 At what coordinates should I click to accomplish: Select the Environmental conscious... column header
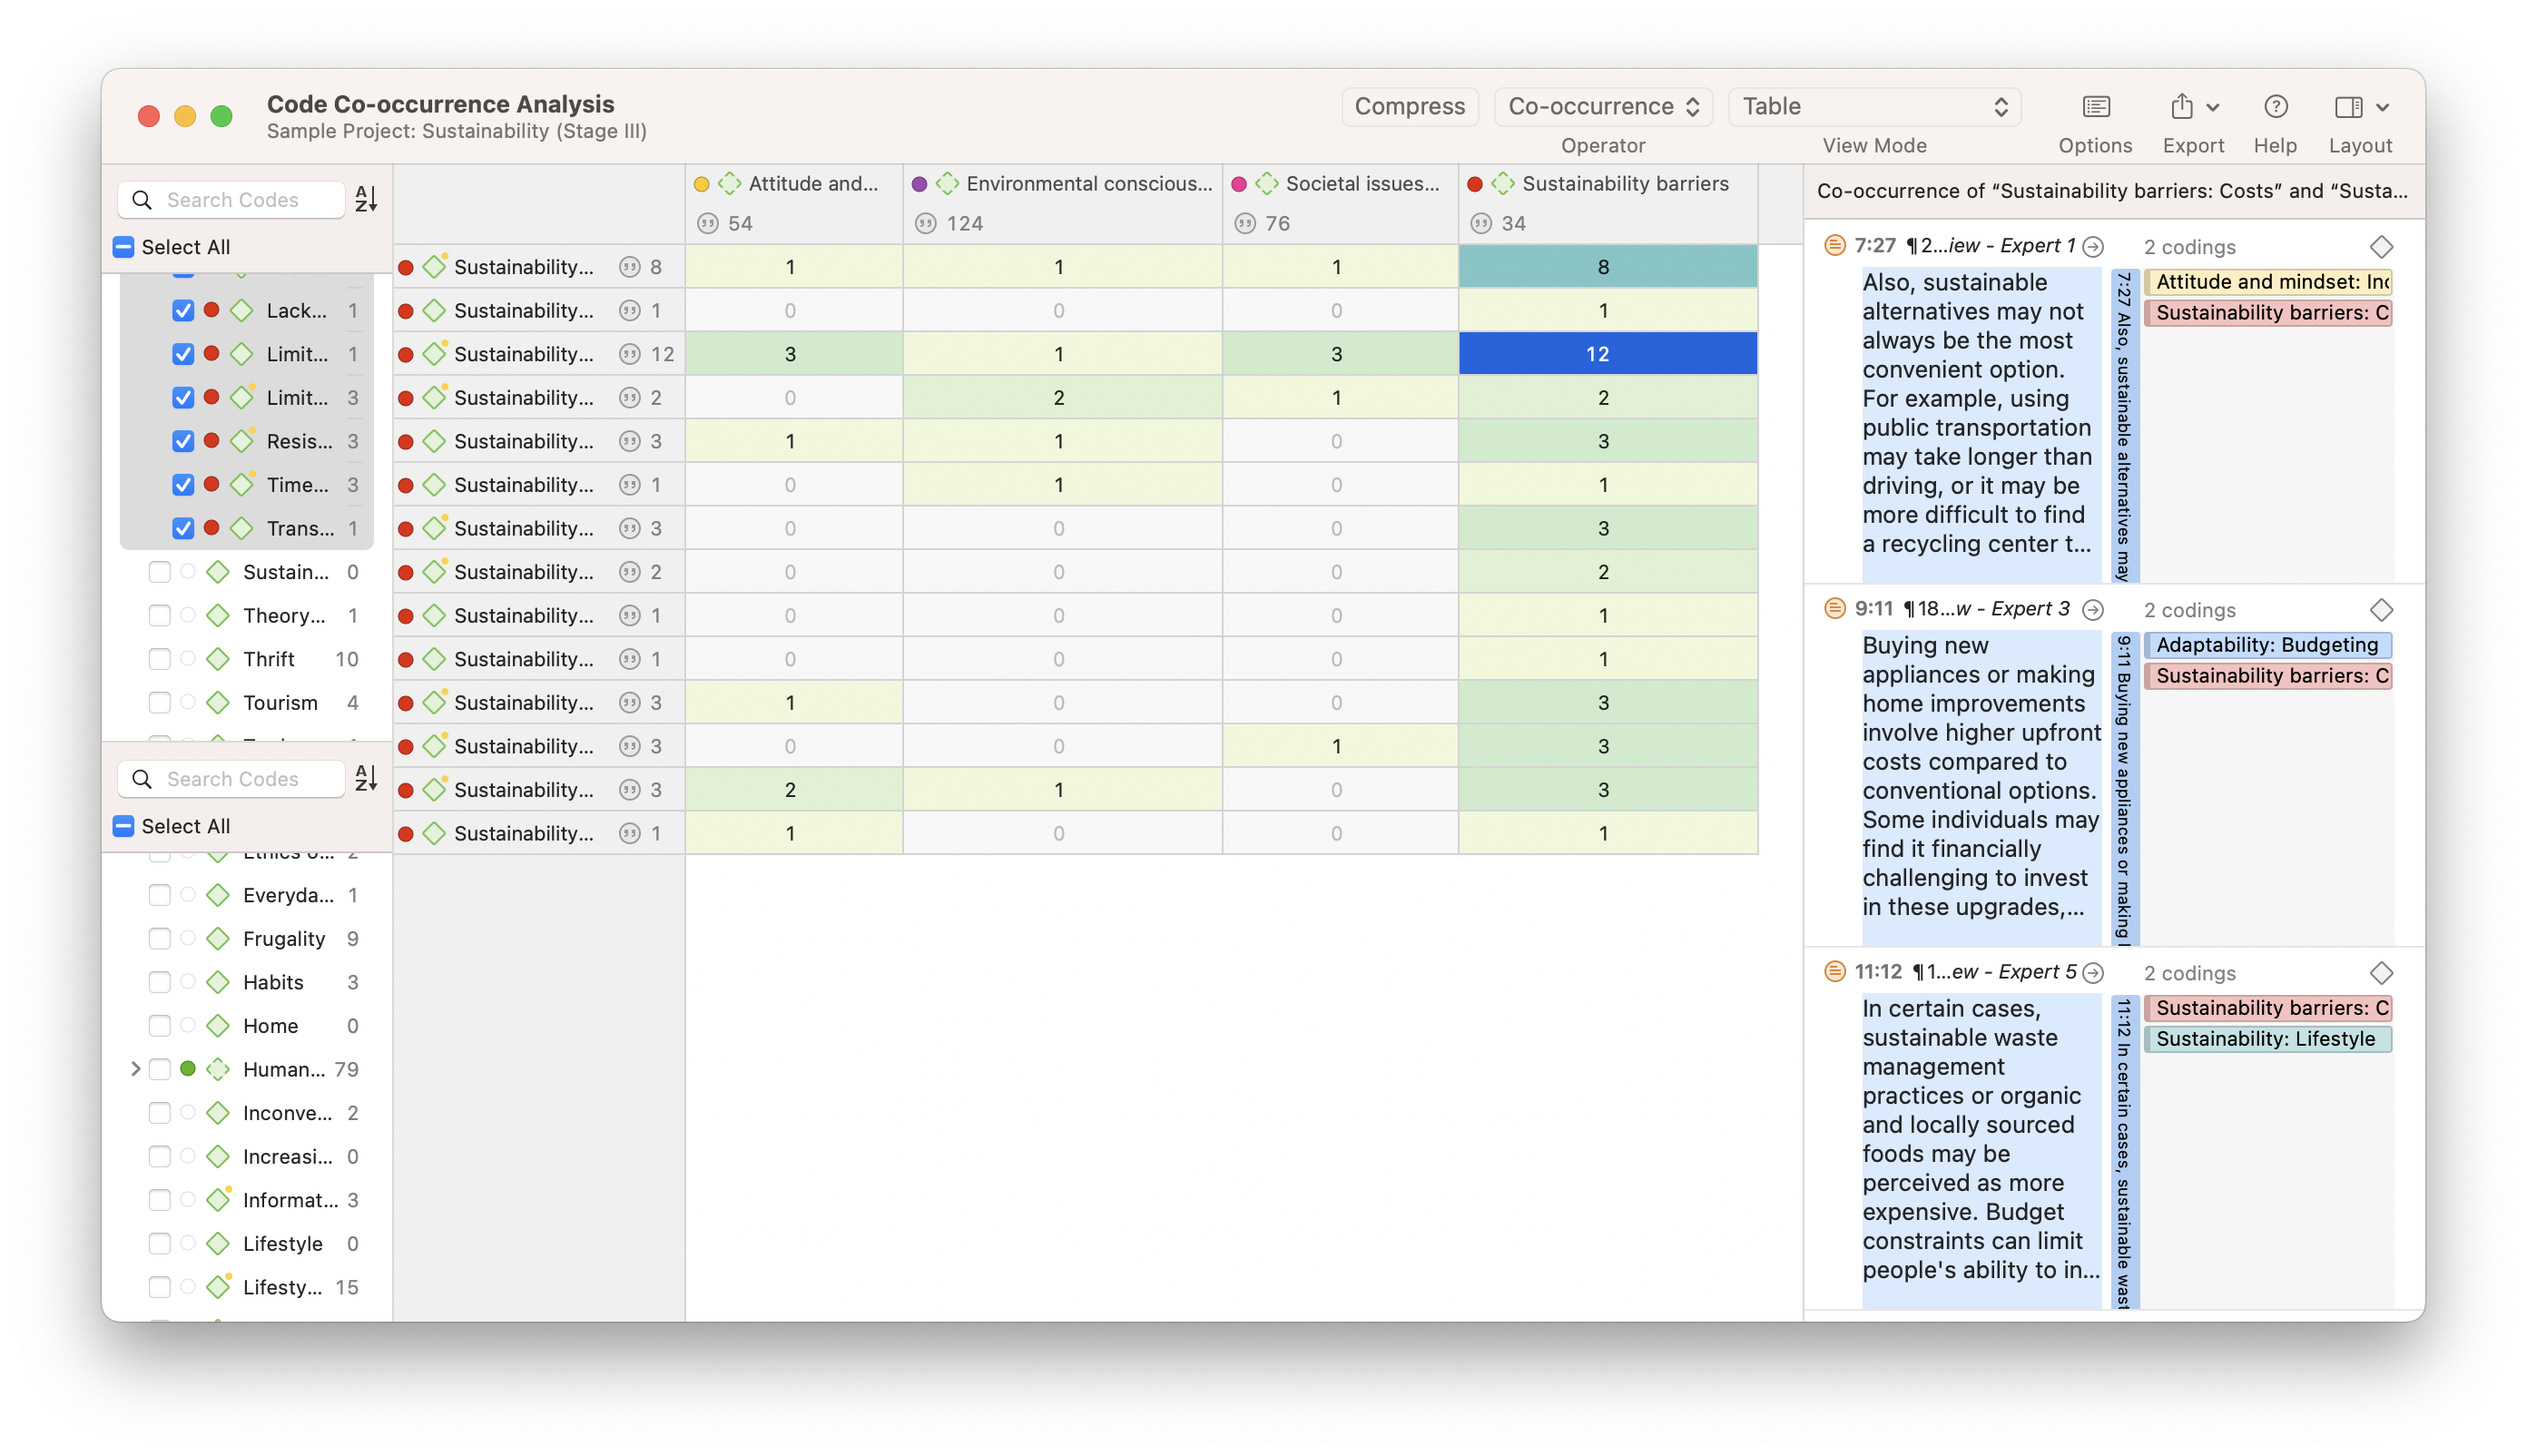(1088, 184)
